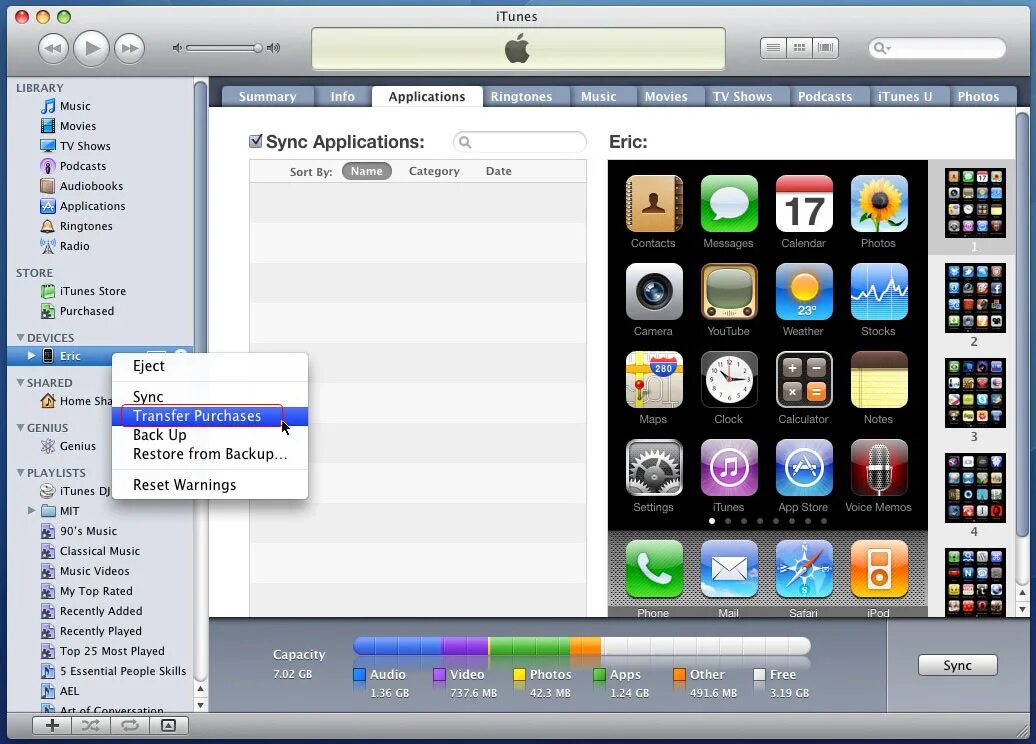The width and height of the screenshot is (1036, 744).
Task: Select the Settings gear app icon
Action: click(653, 467)
